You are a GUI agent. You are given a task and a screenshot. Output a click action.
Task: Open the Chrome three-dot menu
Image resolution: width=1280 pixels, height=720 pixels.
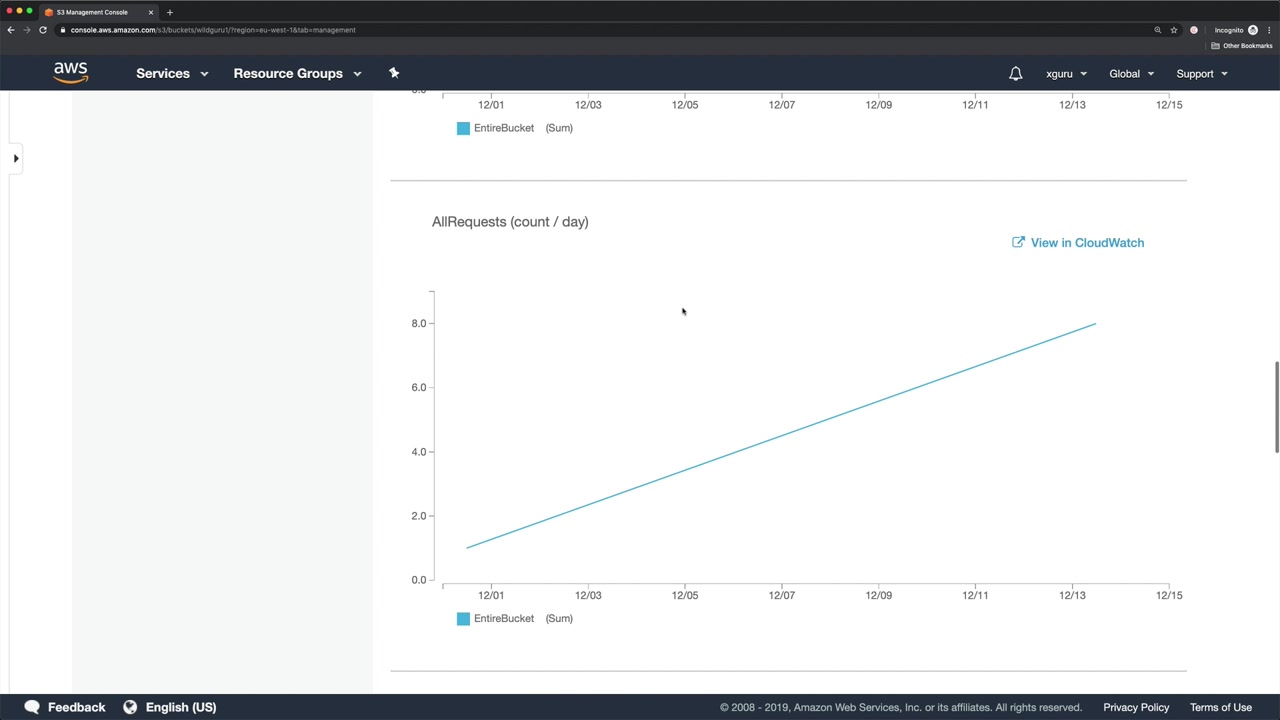tap(1269, 30)
